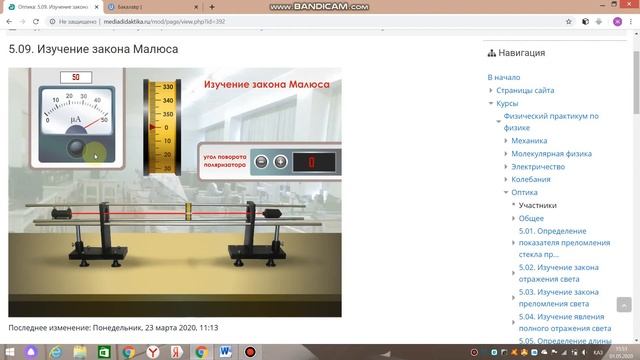Expand the 5.02 tree item arrow
The width and height of the screenshot is (640, 360).
513,273
